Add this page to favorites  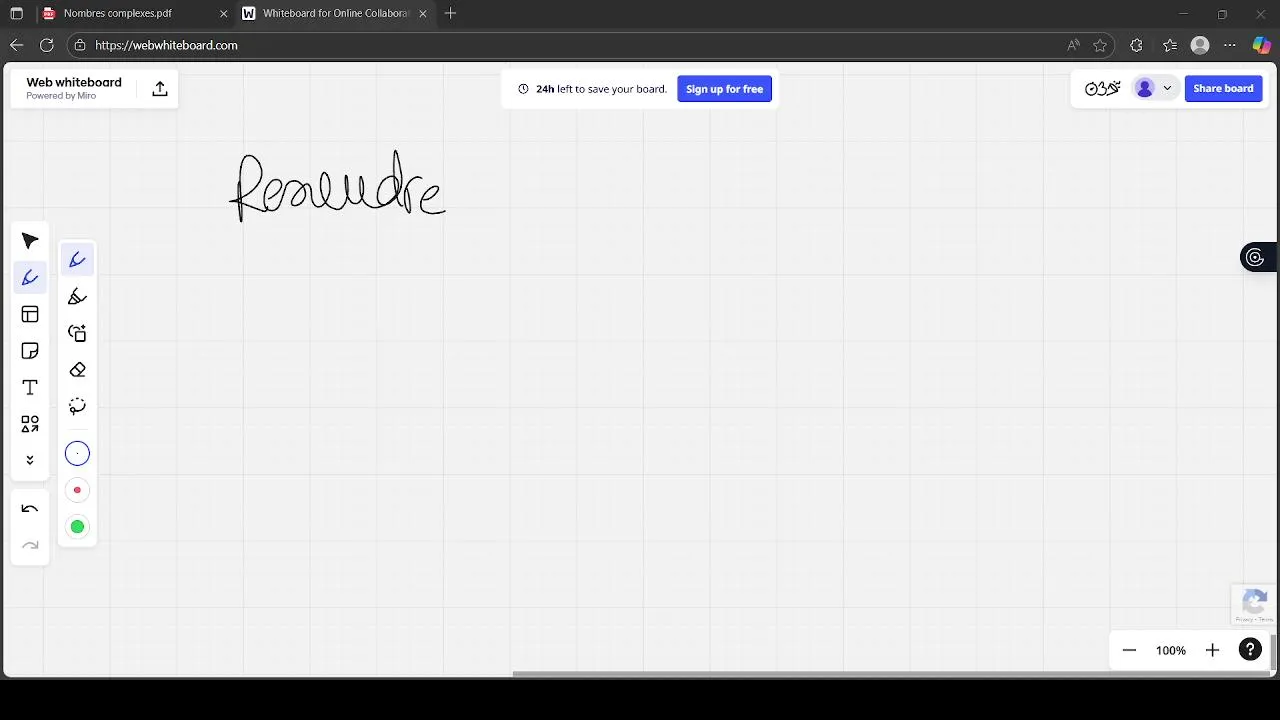(x=1100, y=45)
